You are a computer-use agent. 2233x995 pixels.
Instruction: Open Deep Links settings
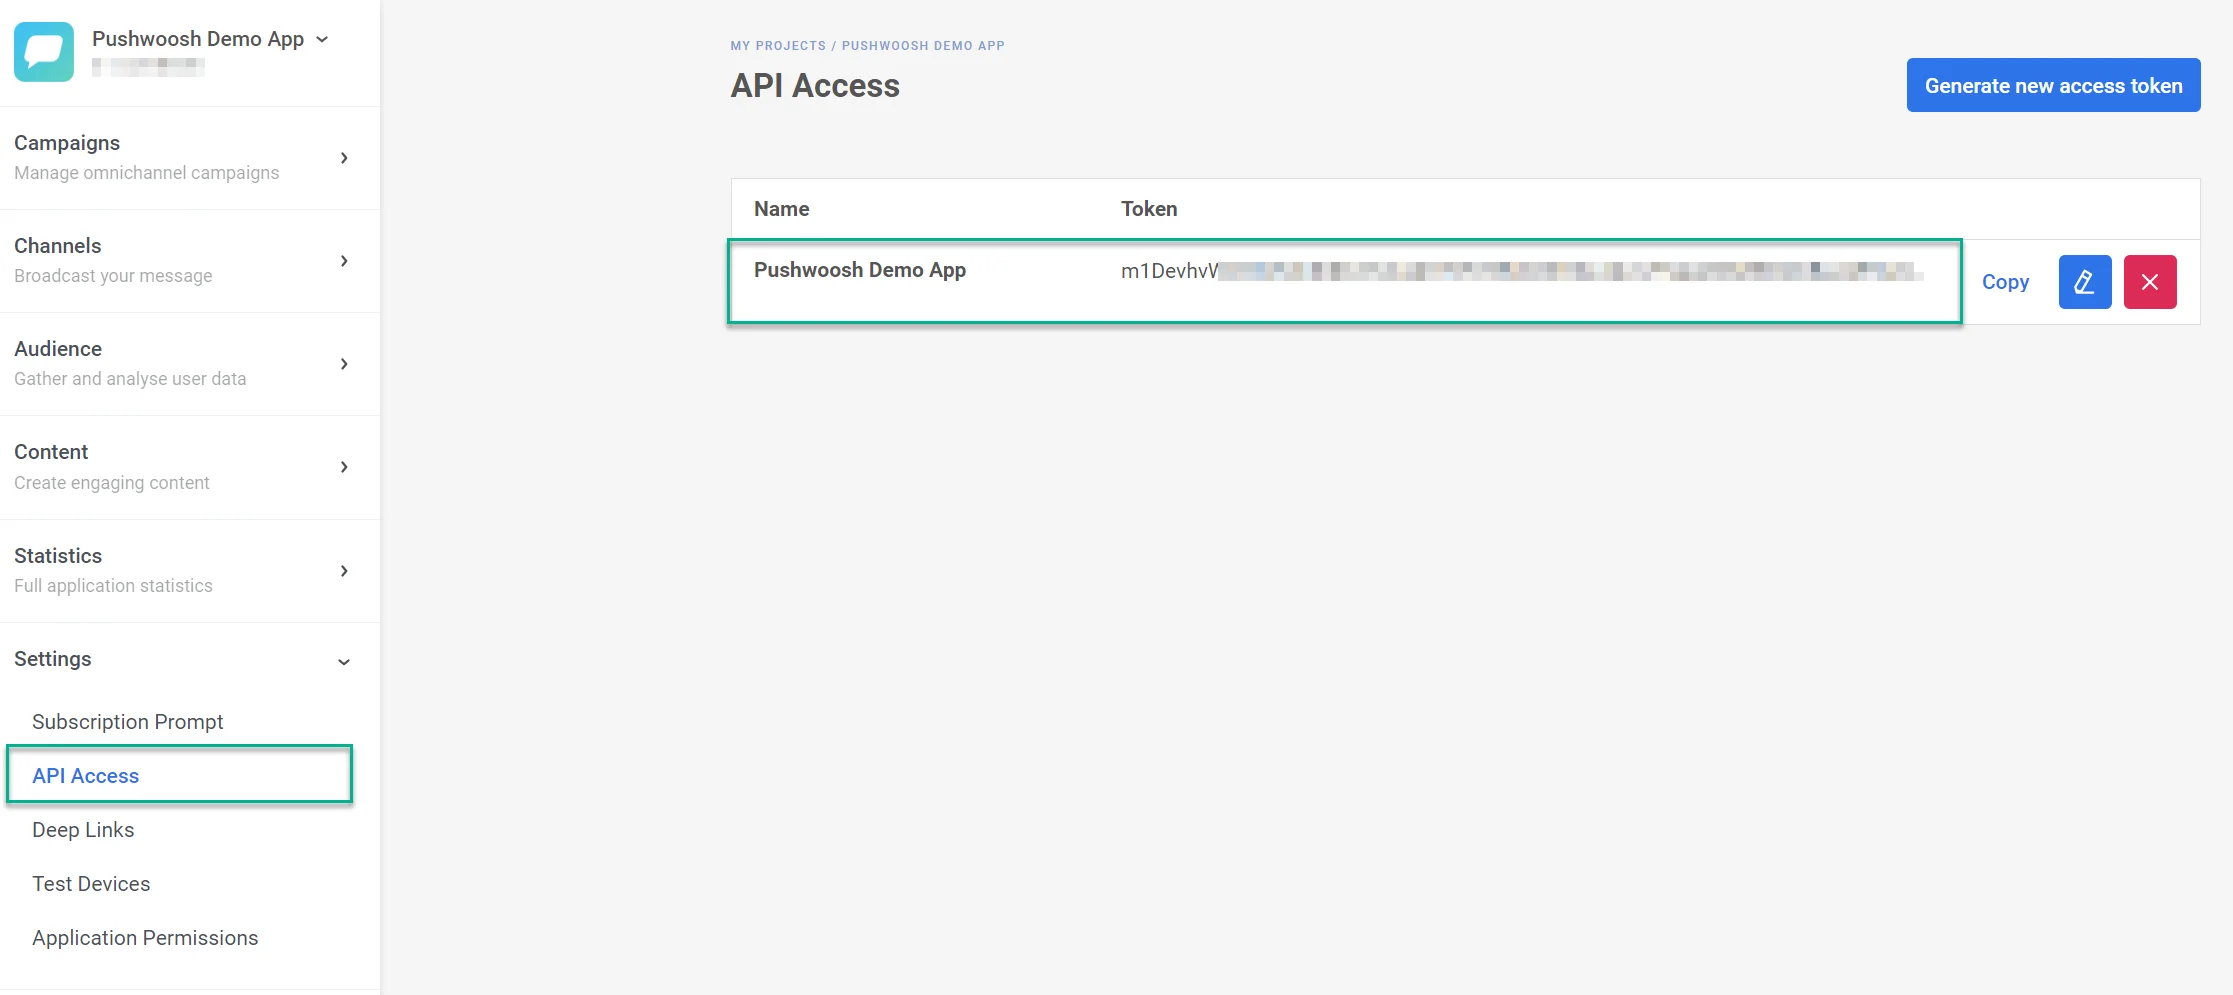[83, 829]
